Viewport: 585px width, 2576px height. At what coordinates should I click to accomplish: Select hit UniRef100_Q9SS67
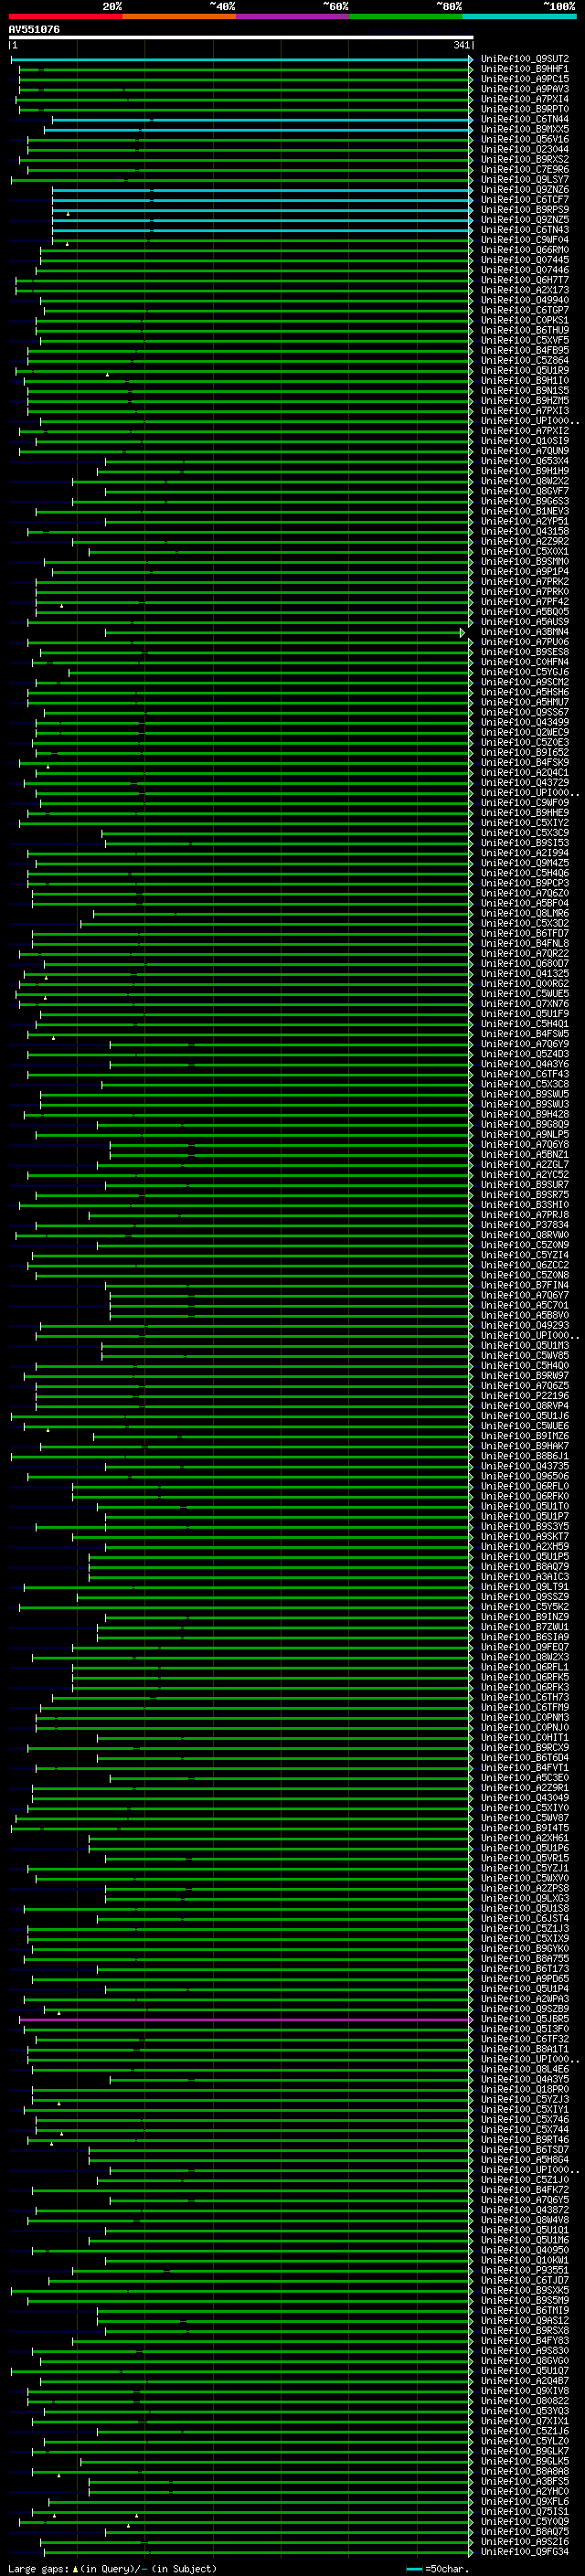[x=525, y=712]
